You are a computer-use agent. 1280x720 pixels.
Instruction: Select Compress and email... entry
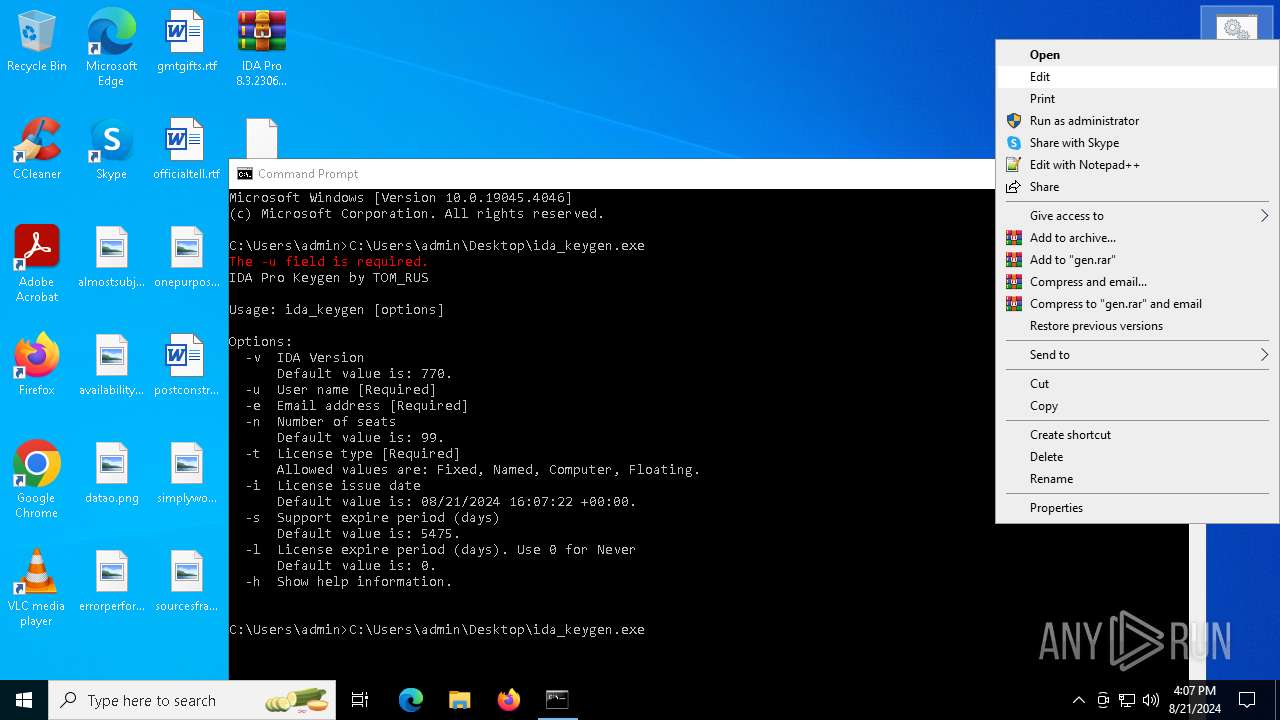pyautogui.click(x=1137, y=282)
